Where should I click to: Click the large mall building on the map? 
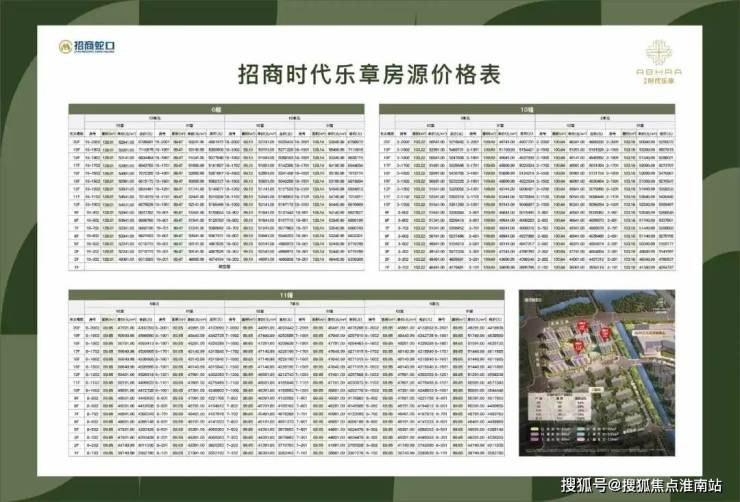655,342
